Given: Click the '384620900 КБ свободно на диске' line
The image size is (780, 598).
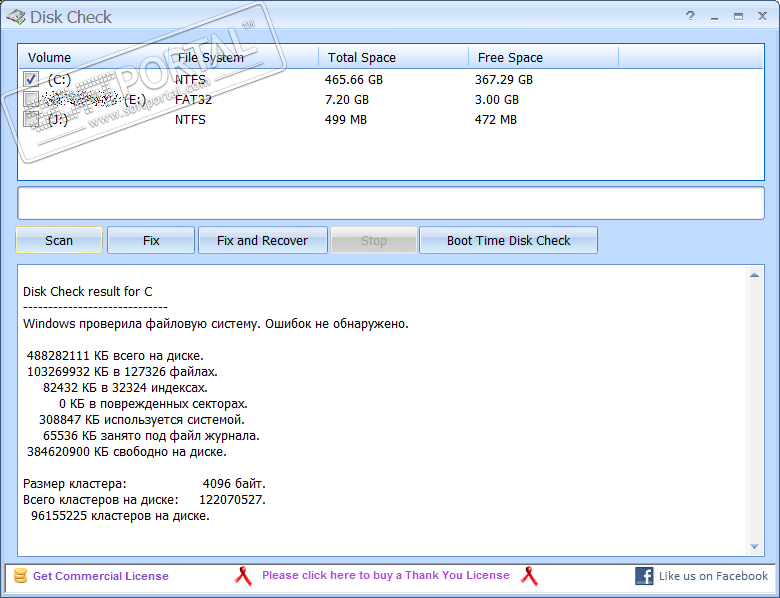Looking at the screenshot, I should [x=127, y=452].
